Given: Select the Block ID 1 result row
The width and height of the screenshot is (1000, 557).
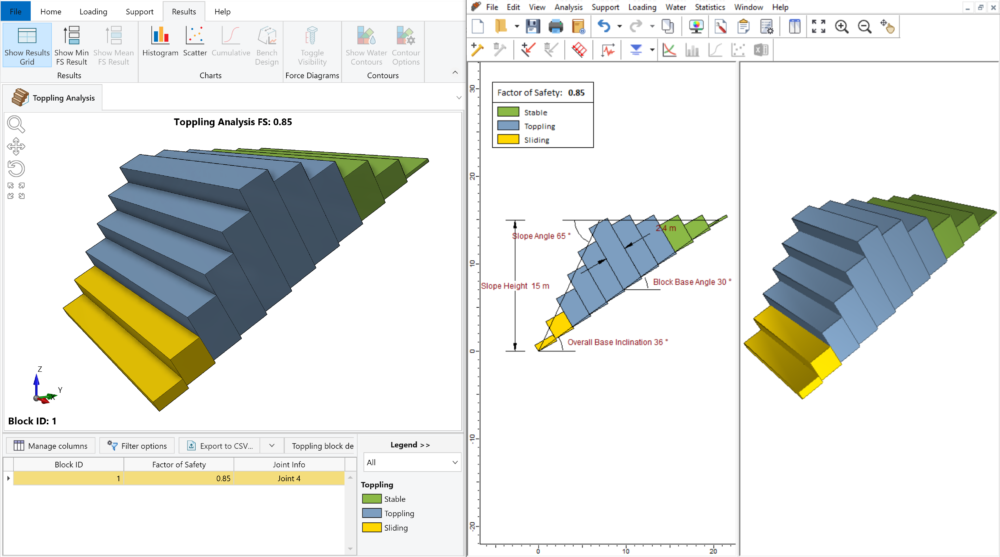Looking at the screenshot, I should [x=180, y=479].
